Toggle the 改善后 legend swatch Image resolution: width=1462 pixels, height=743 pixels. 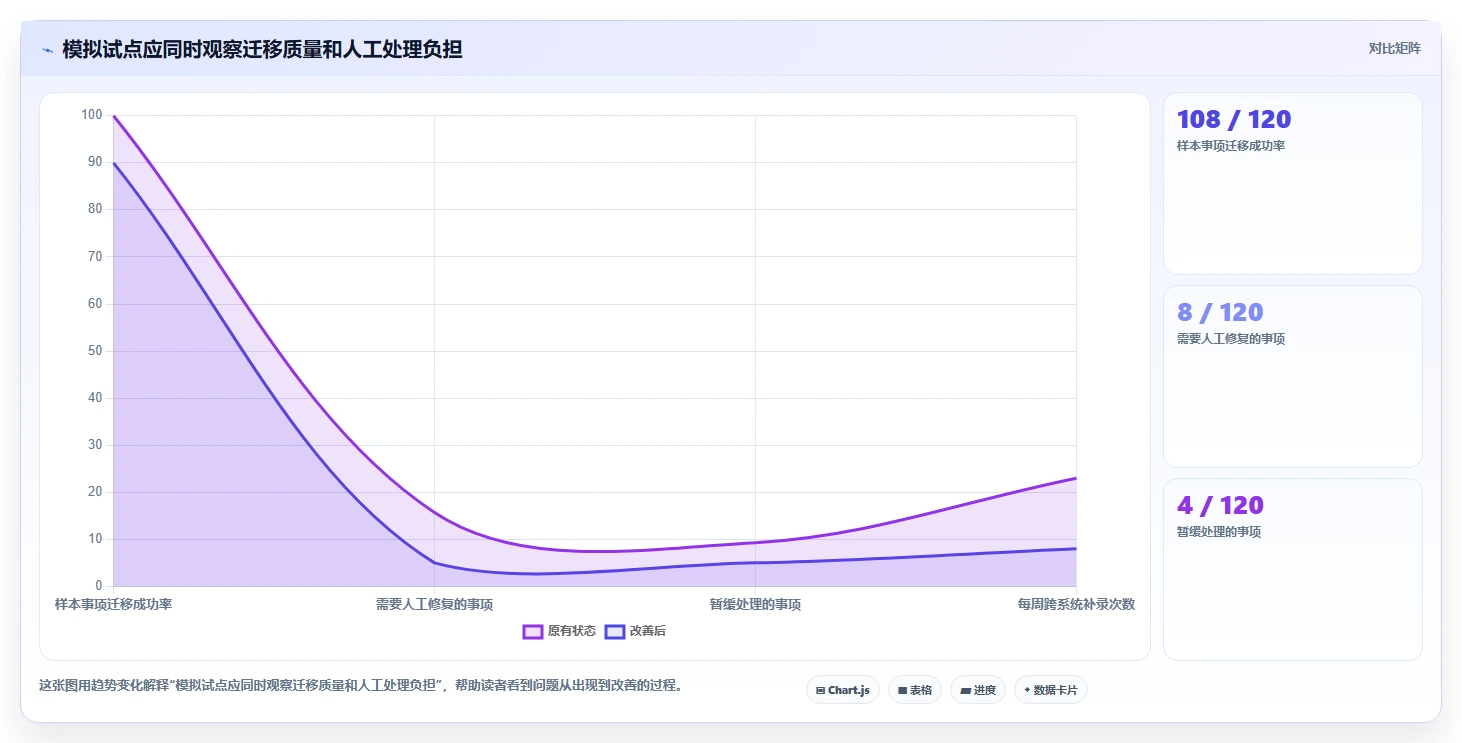click(x=615, y=631)
